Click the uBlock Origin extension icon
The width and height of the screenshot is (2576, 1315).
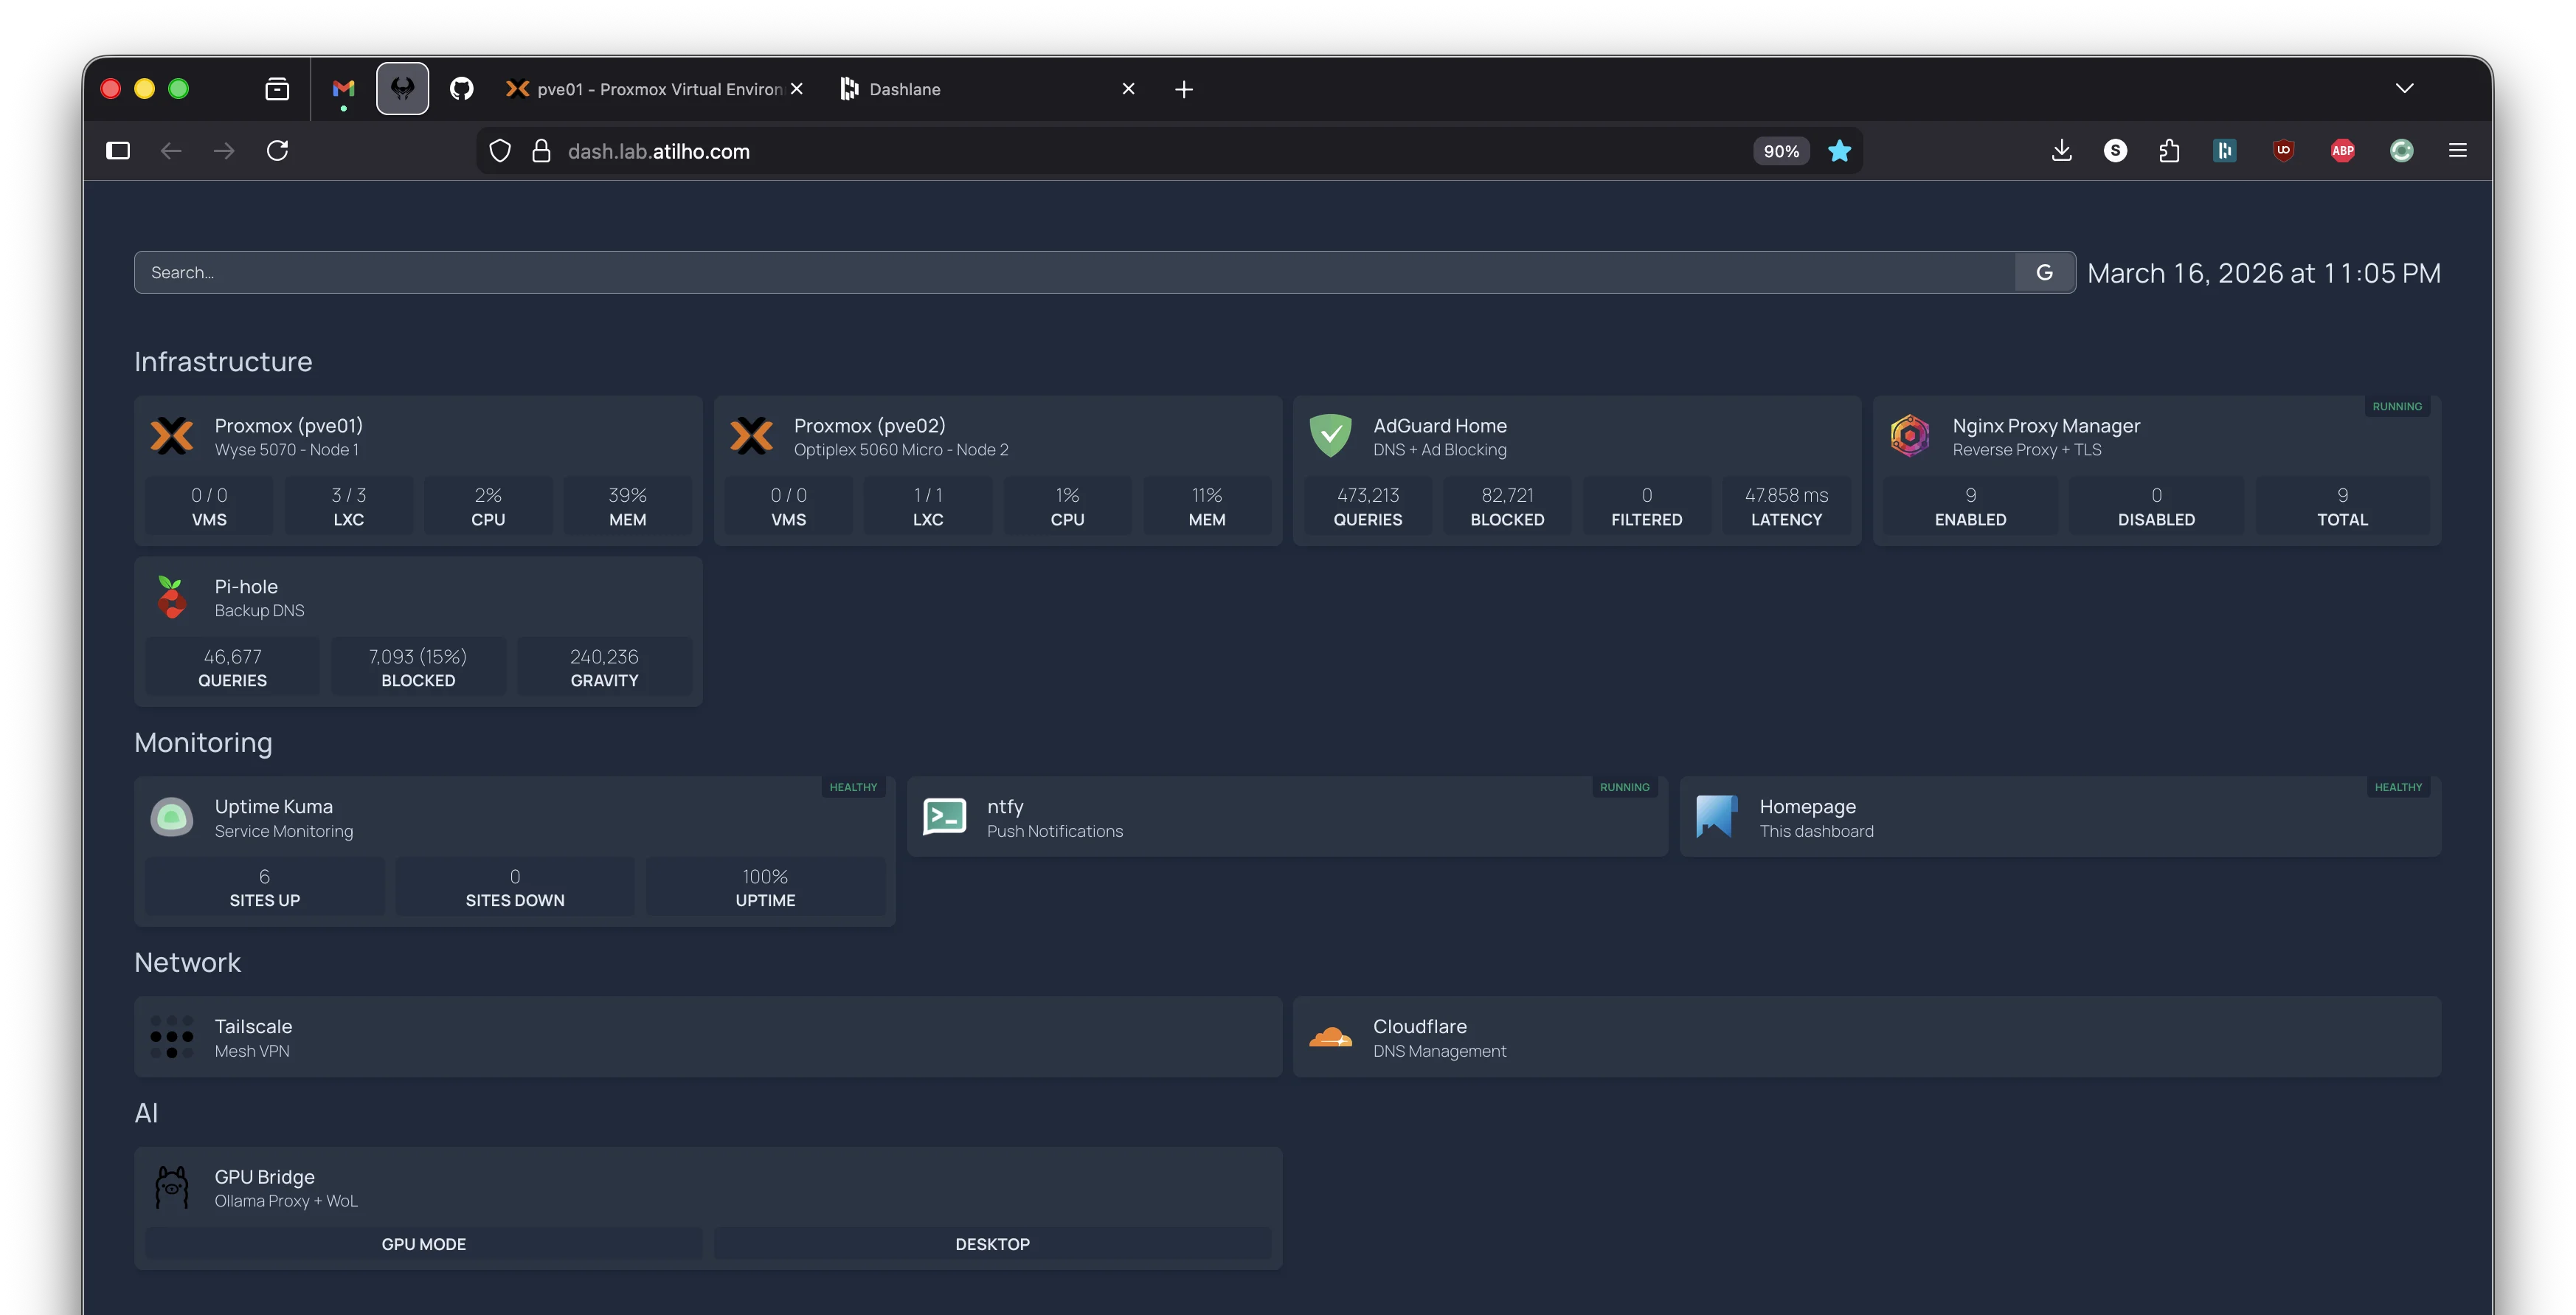tap(2284, 150)
